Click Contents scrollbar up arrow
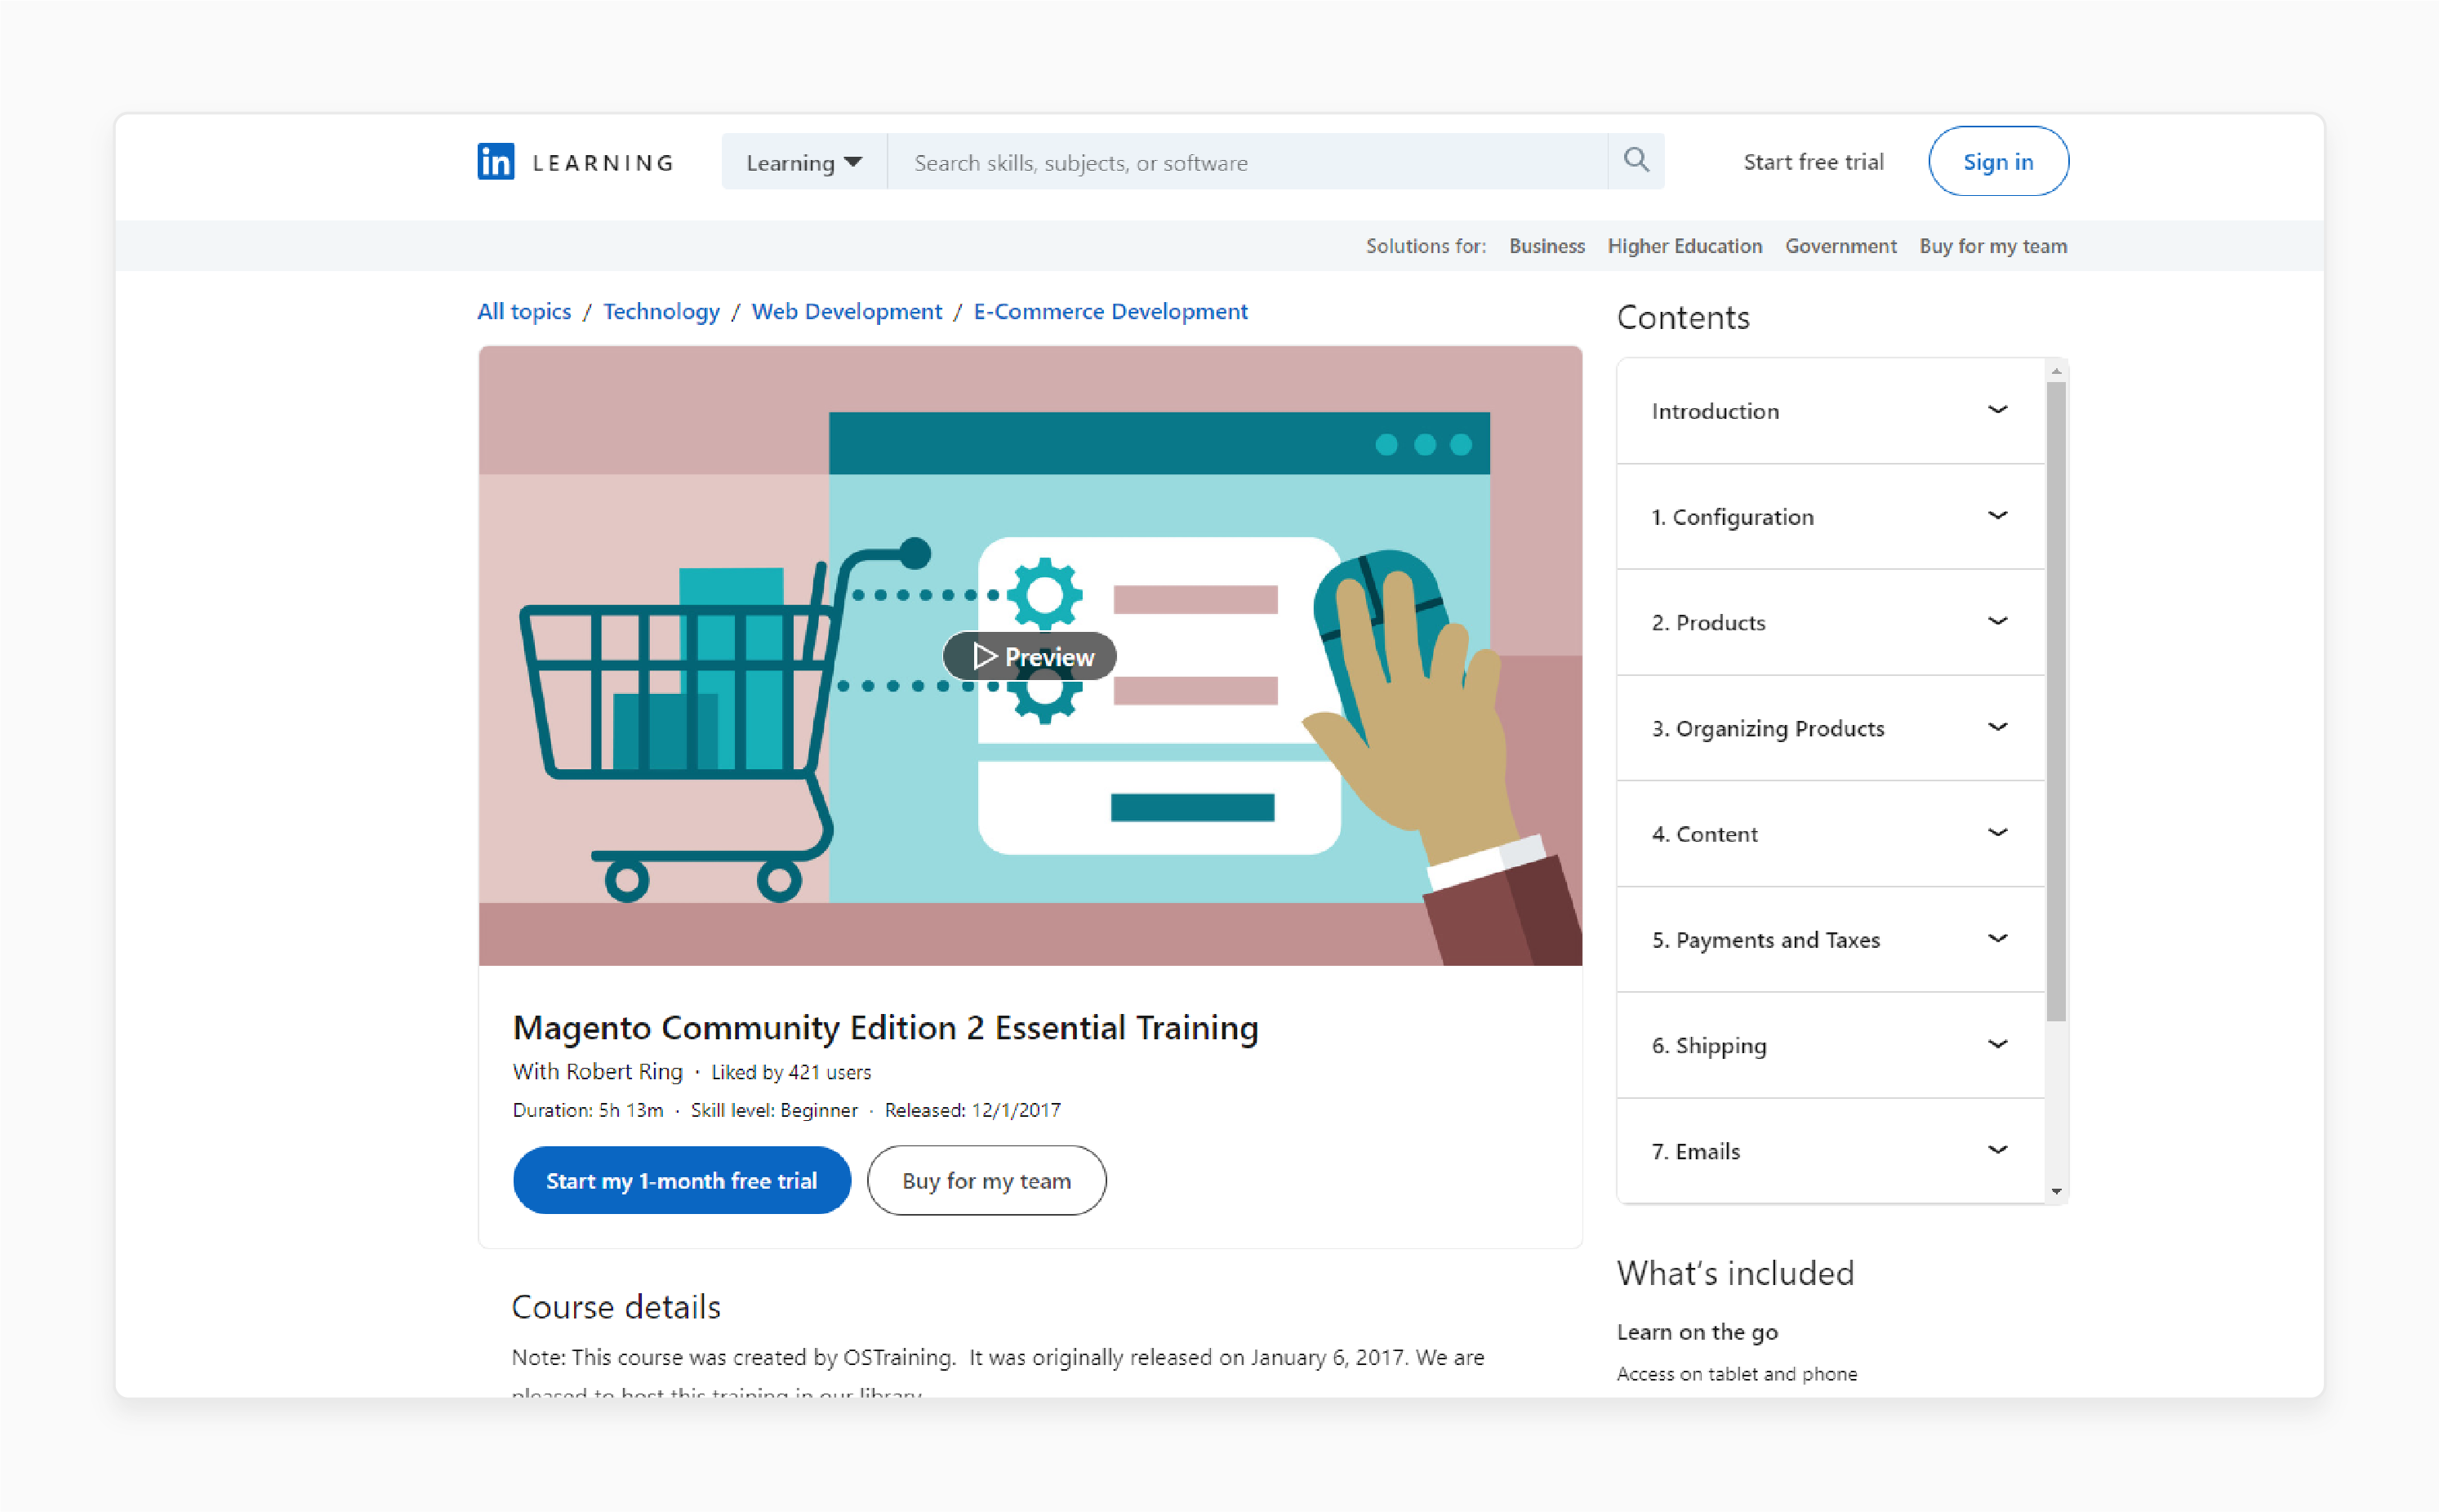 tap(2056, 371)
